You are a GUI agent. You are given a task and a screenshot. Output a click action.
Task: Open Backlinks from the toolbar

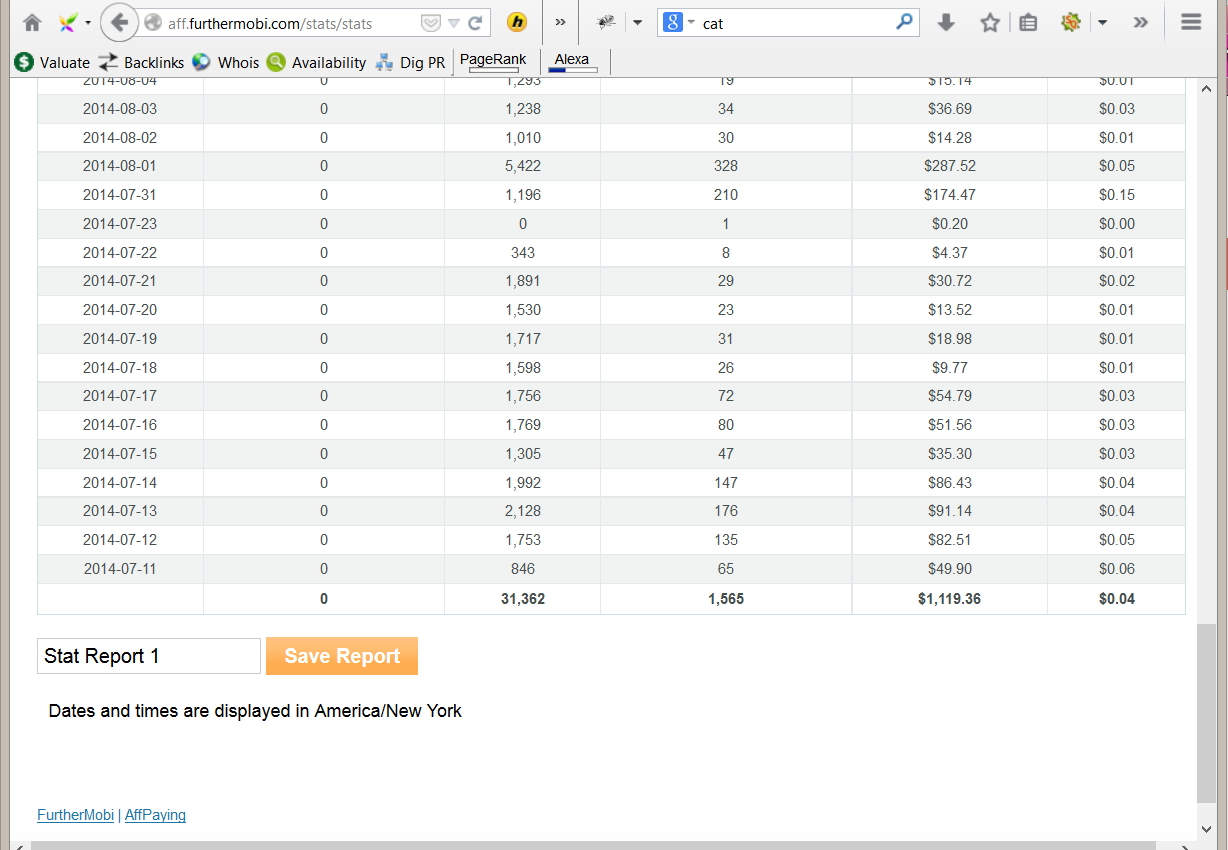[141, 62]
